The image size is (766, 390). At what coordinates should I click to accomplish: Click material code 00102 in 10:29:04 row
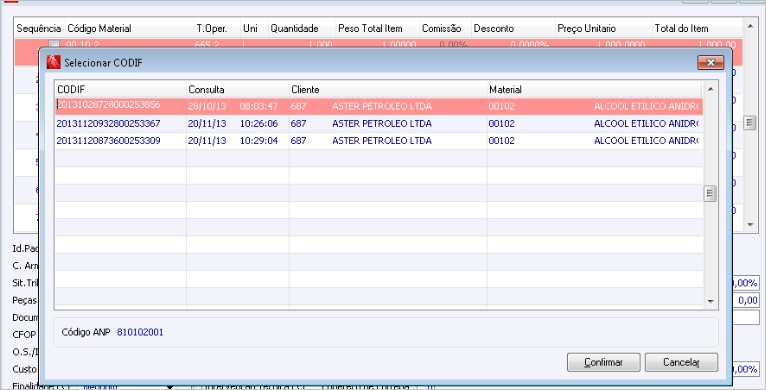(501, 141)
